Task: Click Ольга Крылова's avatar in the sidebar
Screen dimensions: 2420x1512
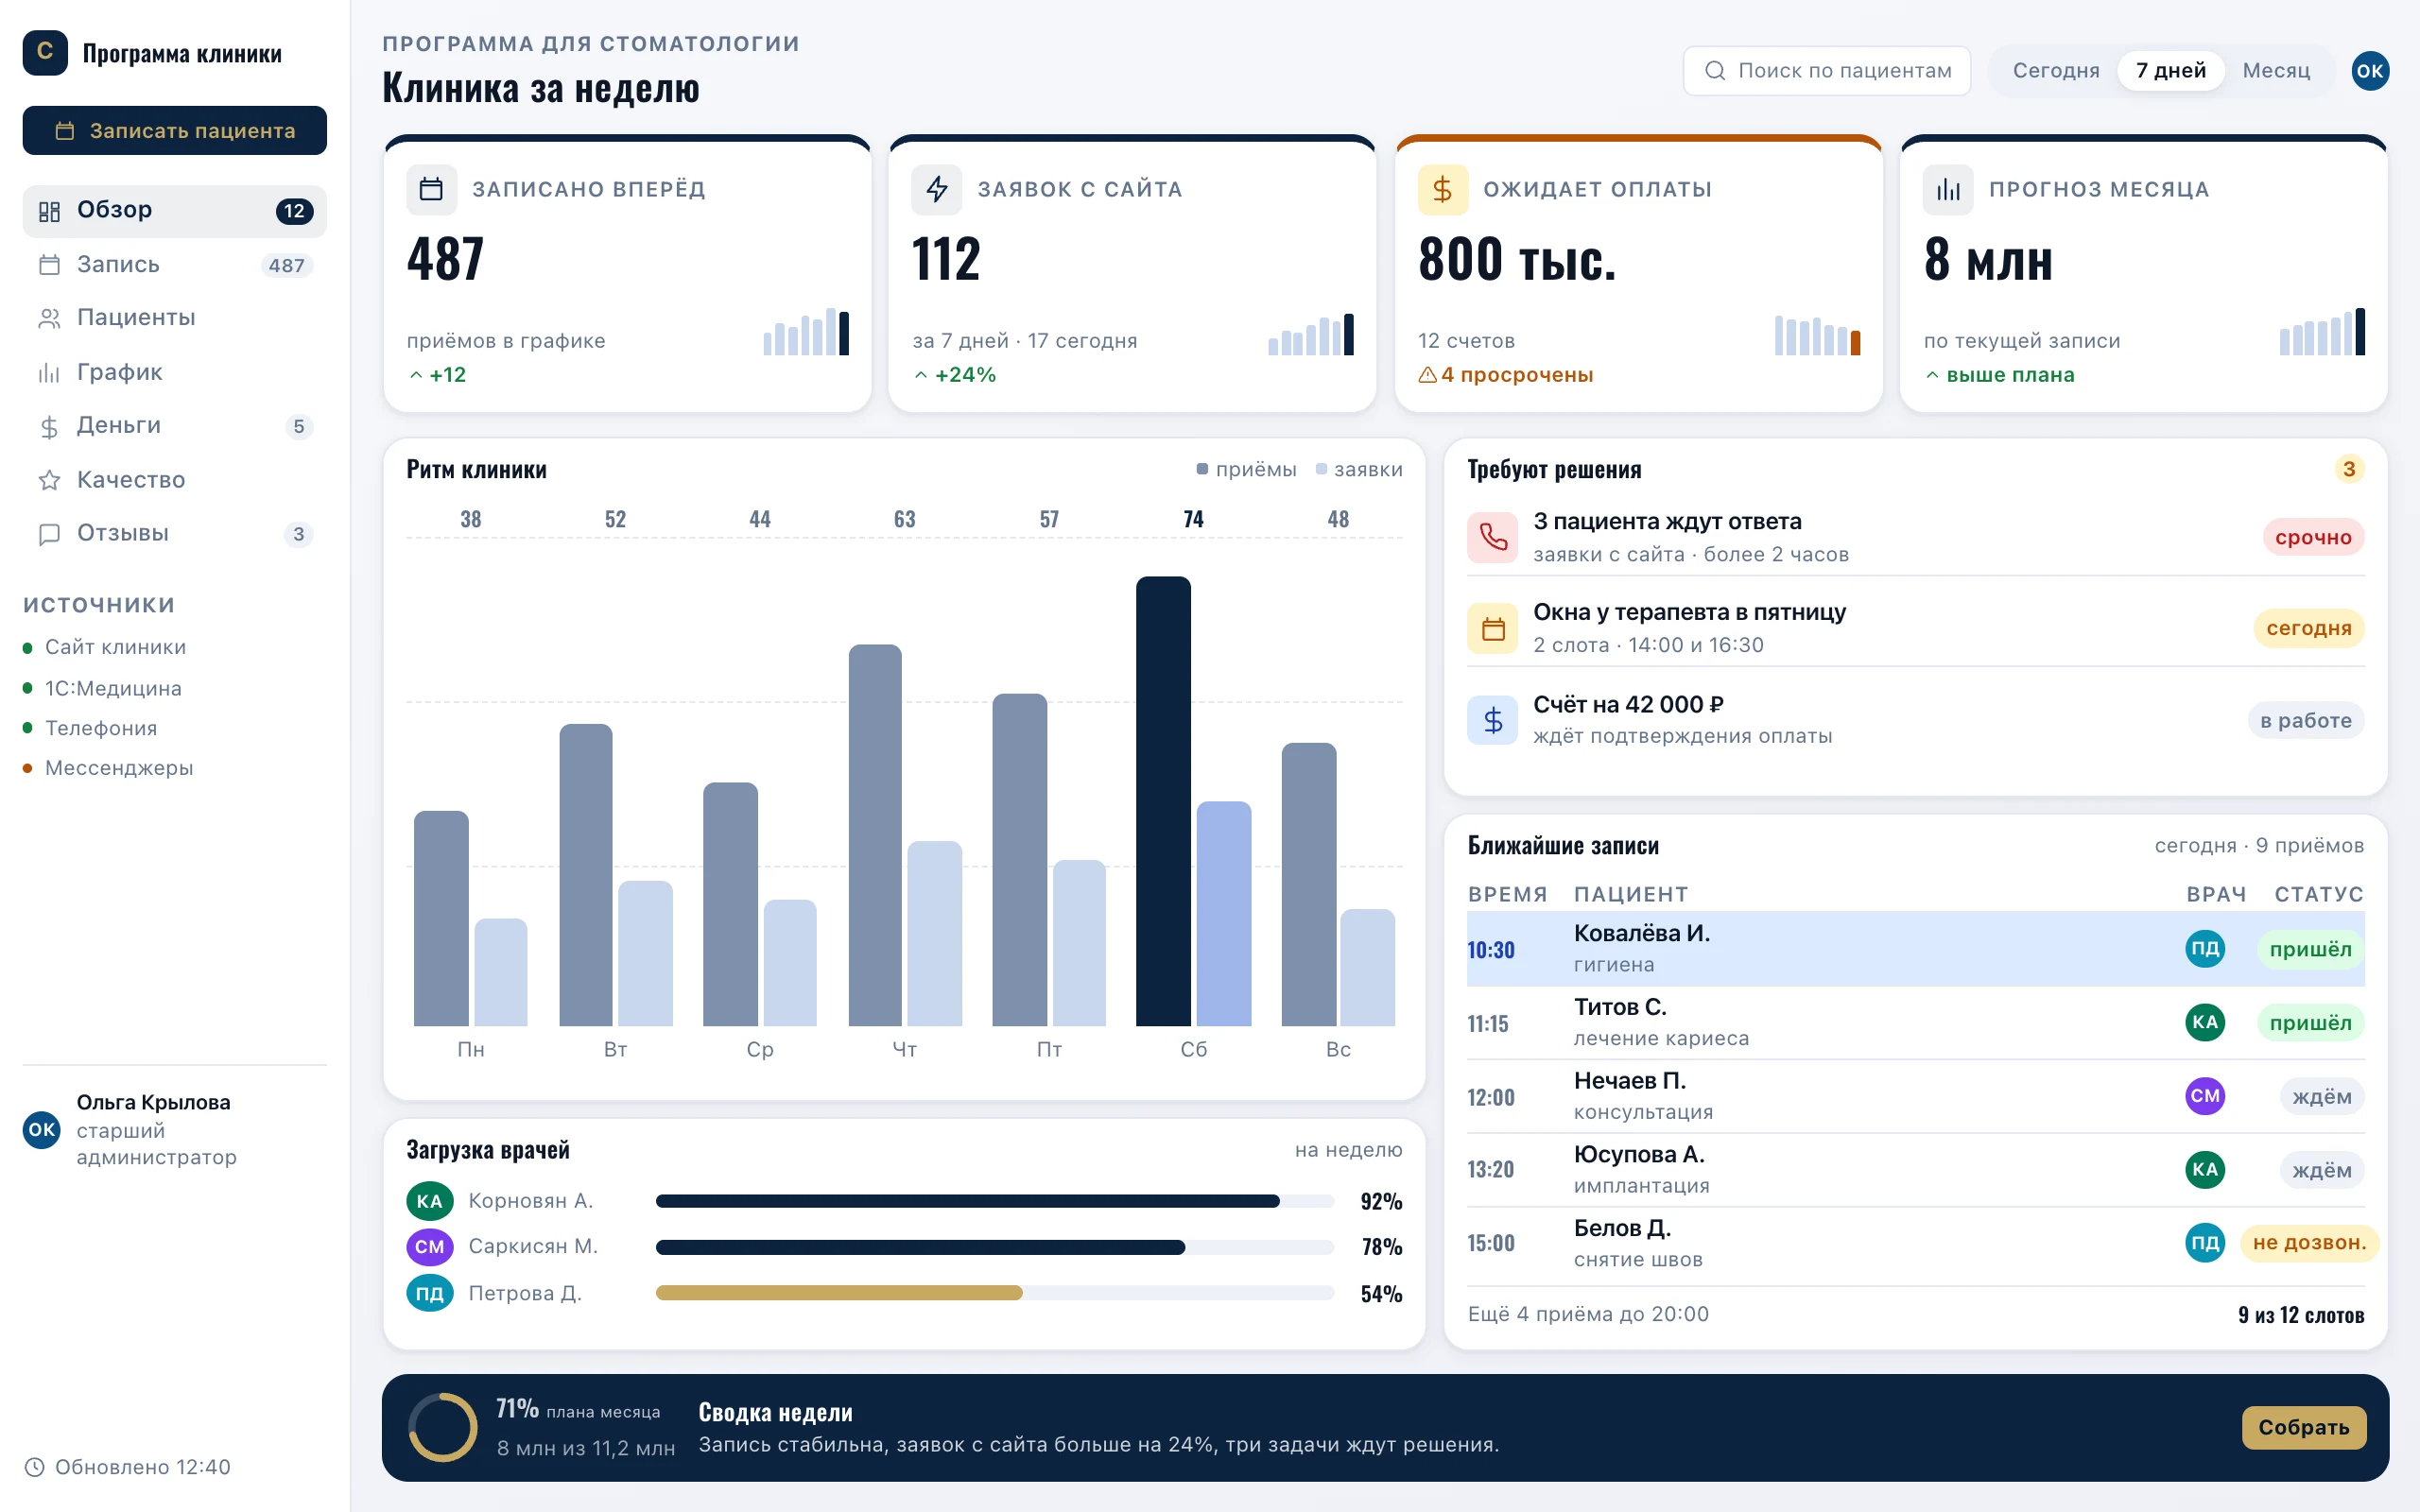Action: (x=42, y=1130)
